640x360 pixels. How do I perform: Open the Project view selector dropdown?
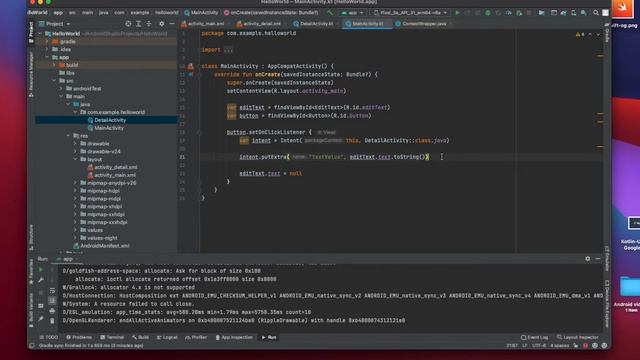[x=55, y=24]
